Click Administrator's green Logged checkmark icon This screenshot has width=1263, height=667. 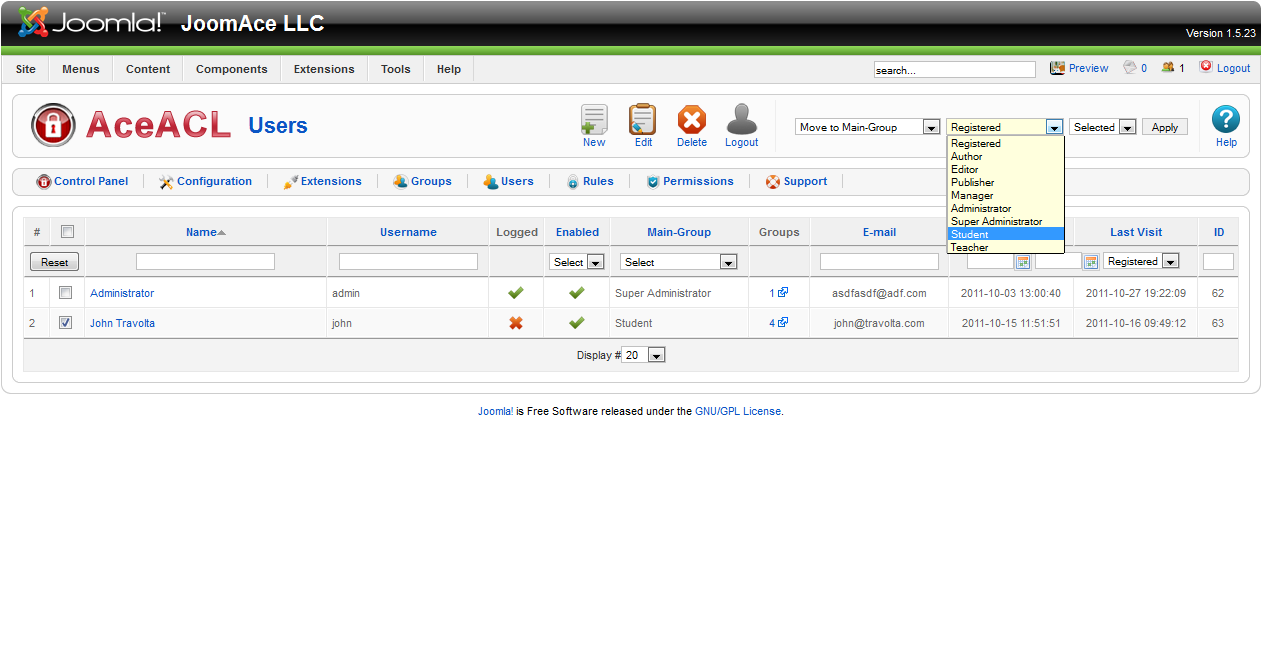click(516, 293)
